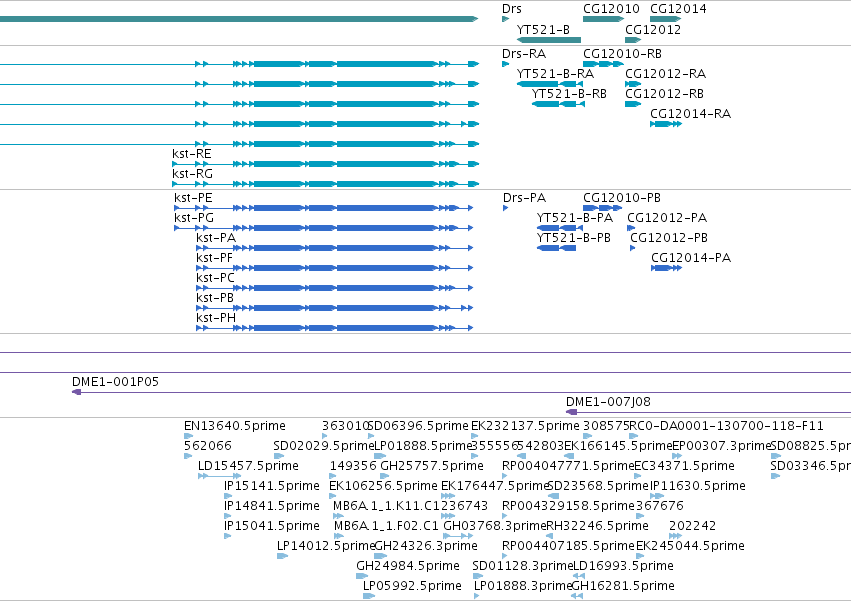Click the SD06396.5prime EST label
The height and width of the screenshot is (601, 851).
click(418, 426)
